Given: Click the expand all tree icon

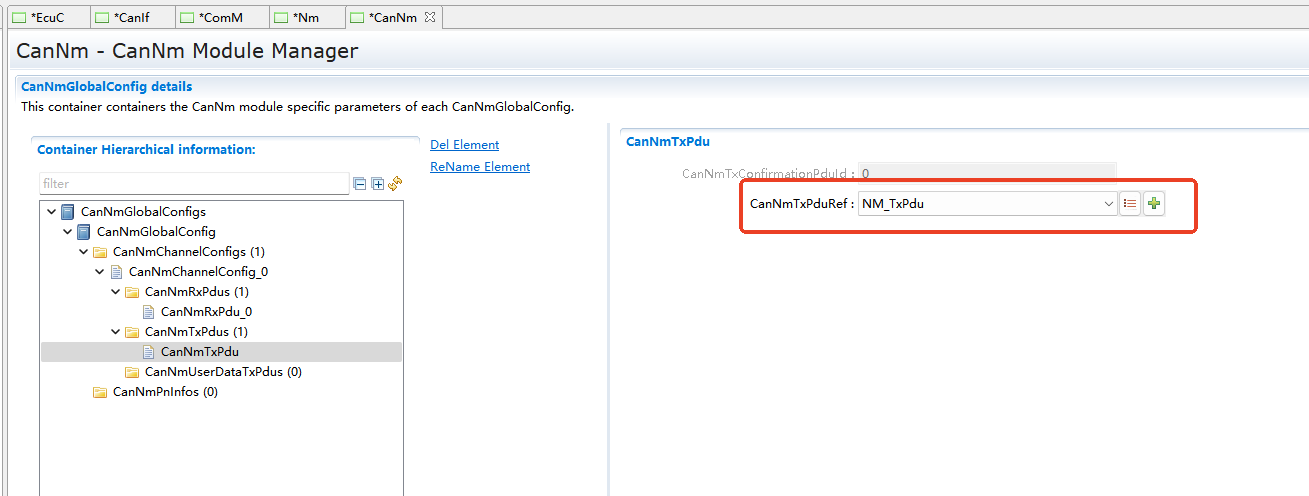Looking at the screenshot, I should coord(377,184).
